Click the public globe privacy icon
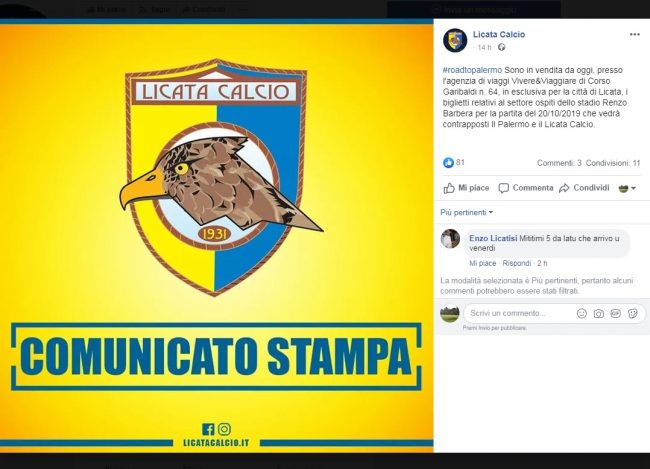Image resolution: width=650 pixels, height=469 pixels. tap(502, 47)
